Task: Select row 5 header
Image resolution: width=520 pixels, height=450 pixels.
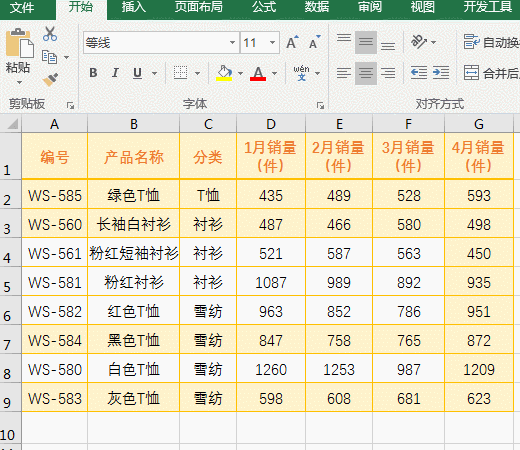Action: pos(11,281)
